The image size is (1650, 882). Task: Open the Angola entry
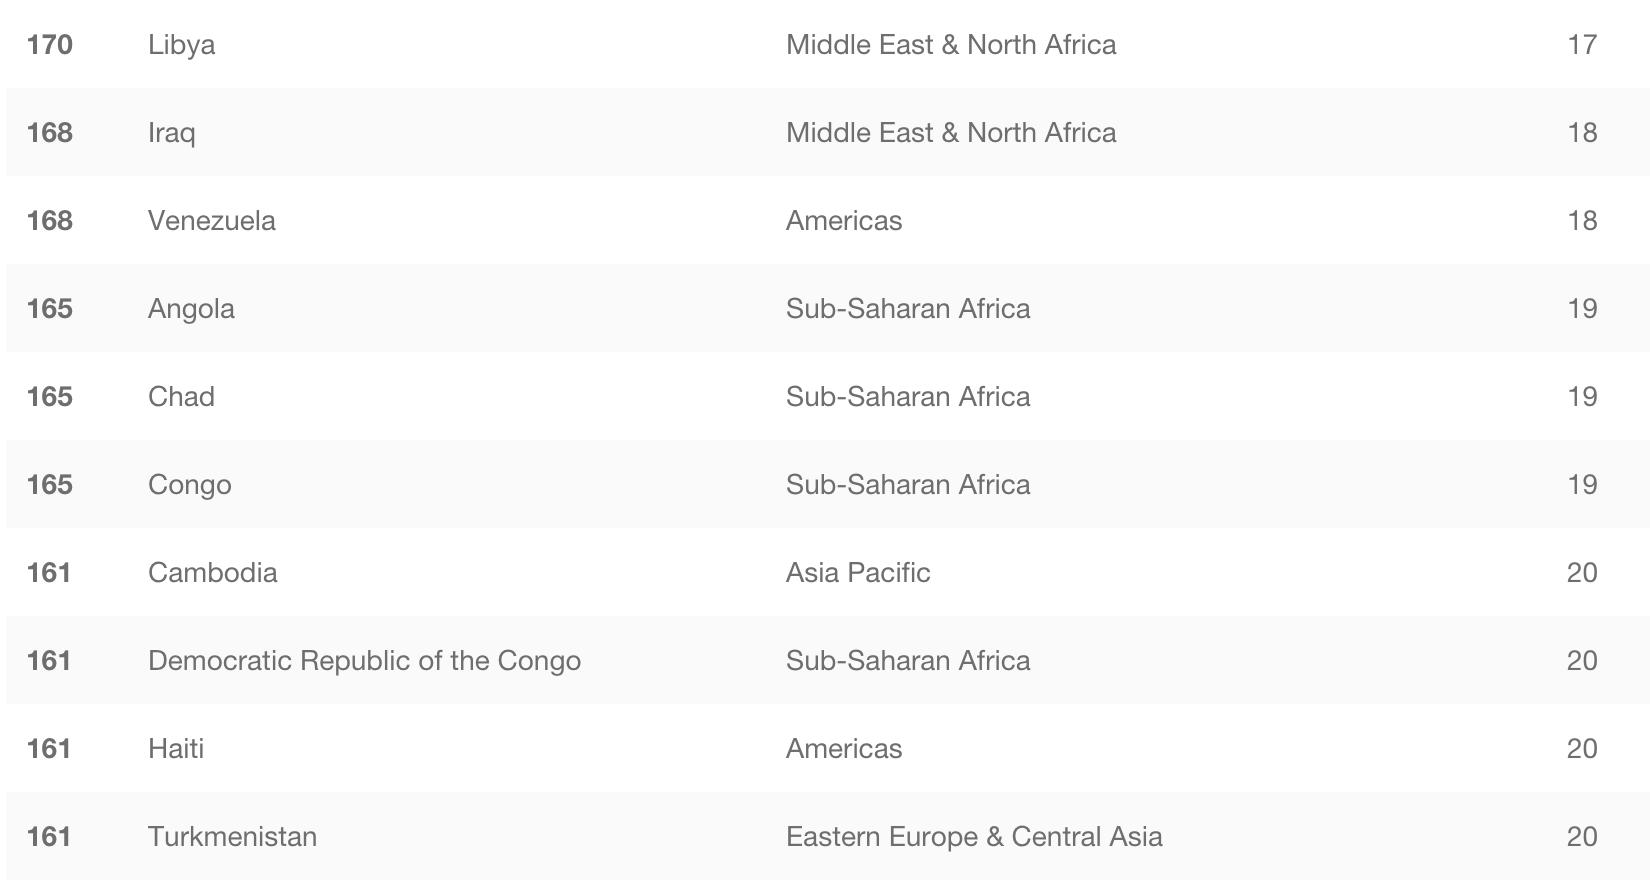click(x=191, y=308)
